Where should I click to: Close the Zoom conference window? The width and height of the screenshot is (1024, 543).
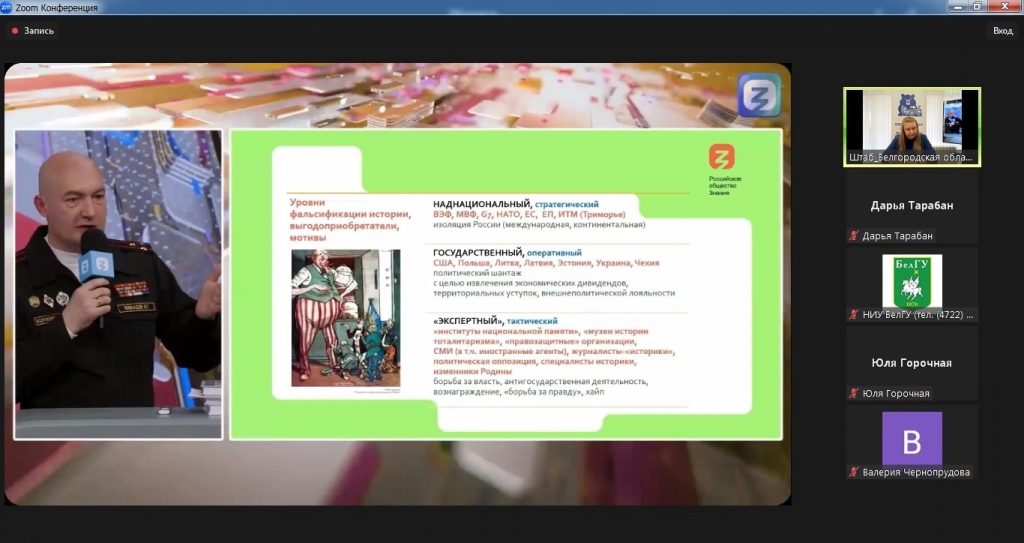tap(1004, 6)
